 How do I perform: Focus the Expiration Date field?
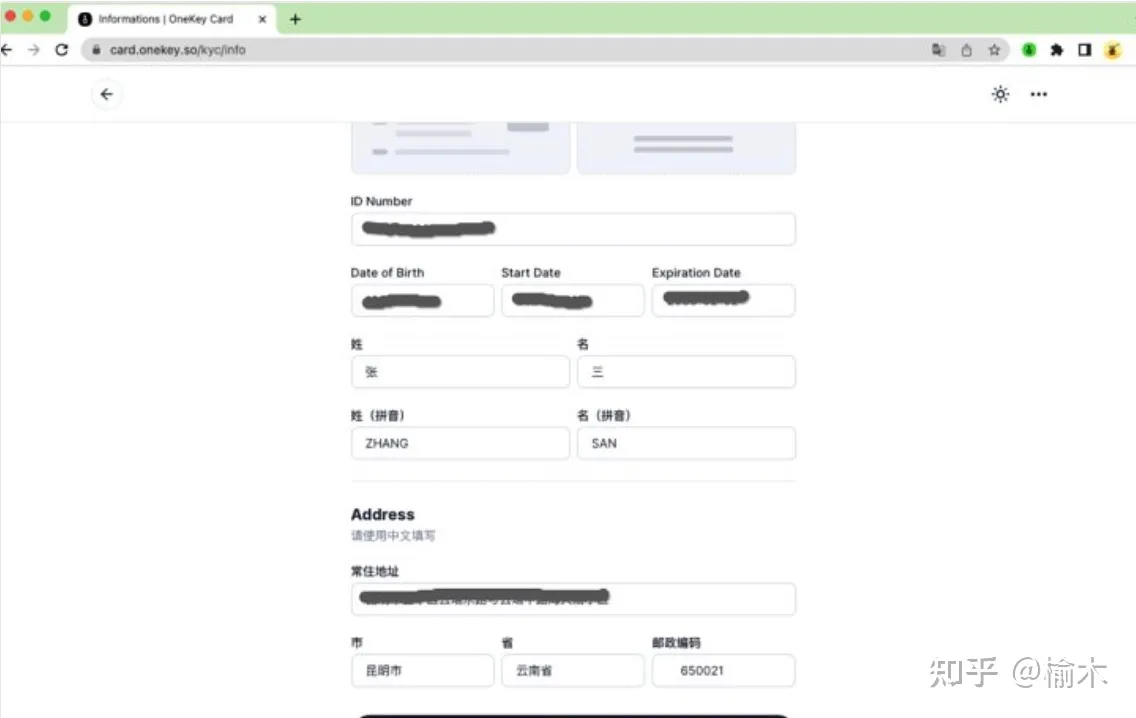click(x=723, y=301)
